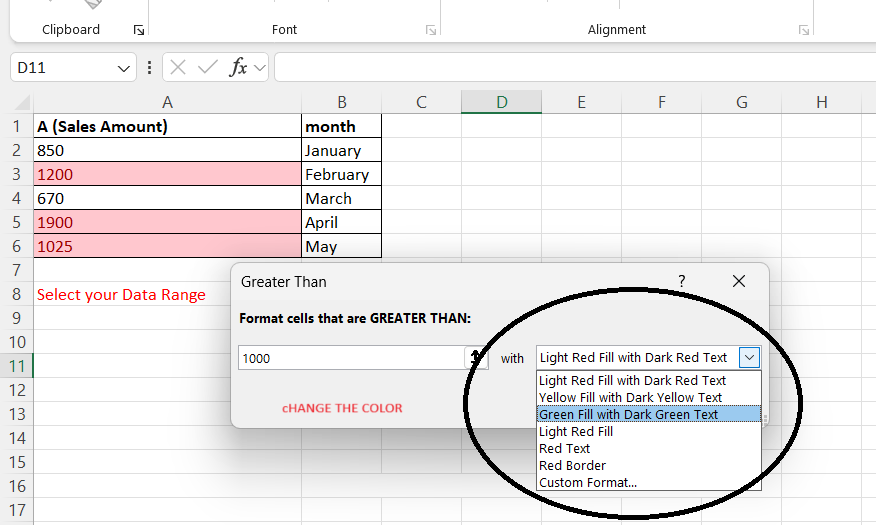Select column B header

341,102
